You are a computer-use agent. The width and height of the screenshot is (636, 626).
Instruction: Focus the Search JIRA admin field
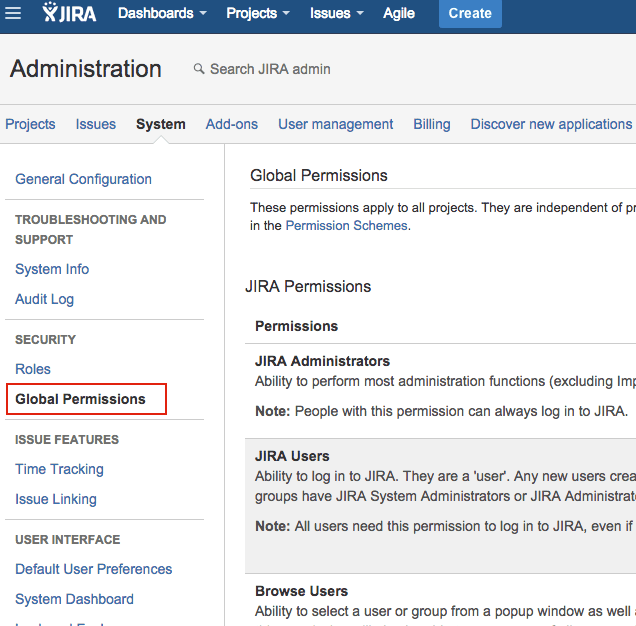[x=270, y=69]
